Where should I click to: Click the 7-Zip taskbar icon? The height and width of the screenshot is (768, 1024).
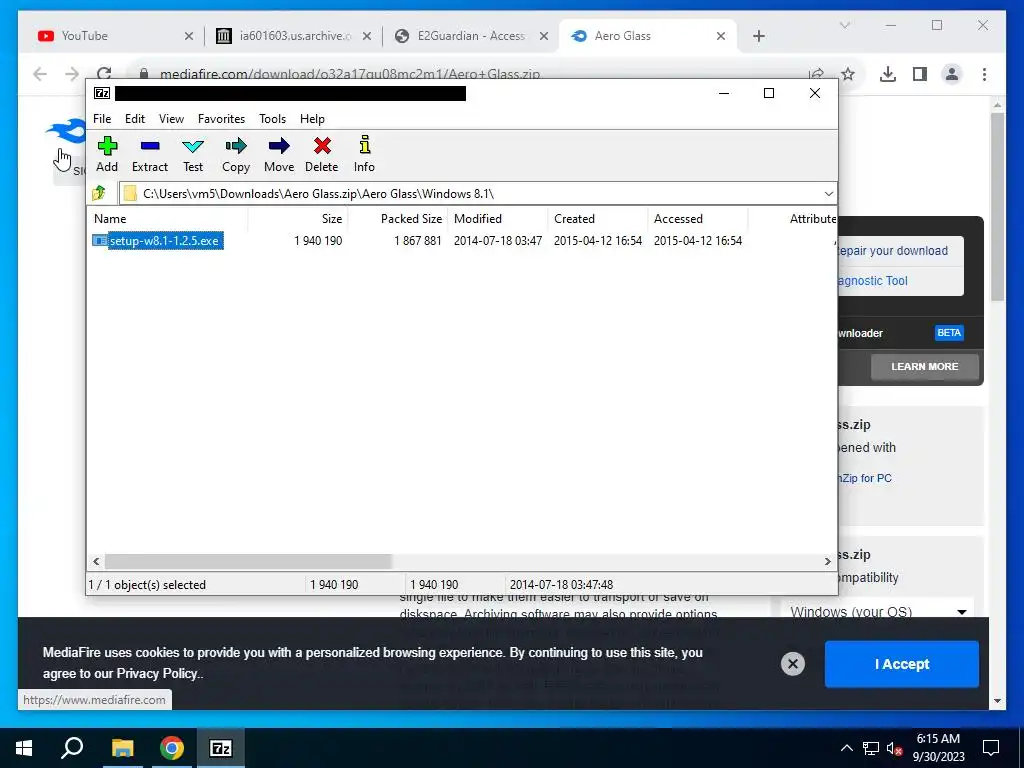221,748
